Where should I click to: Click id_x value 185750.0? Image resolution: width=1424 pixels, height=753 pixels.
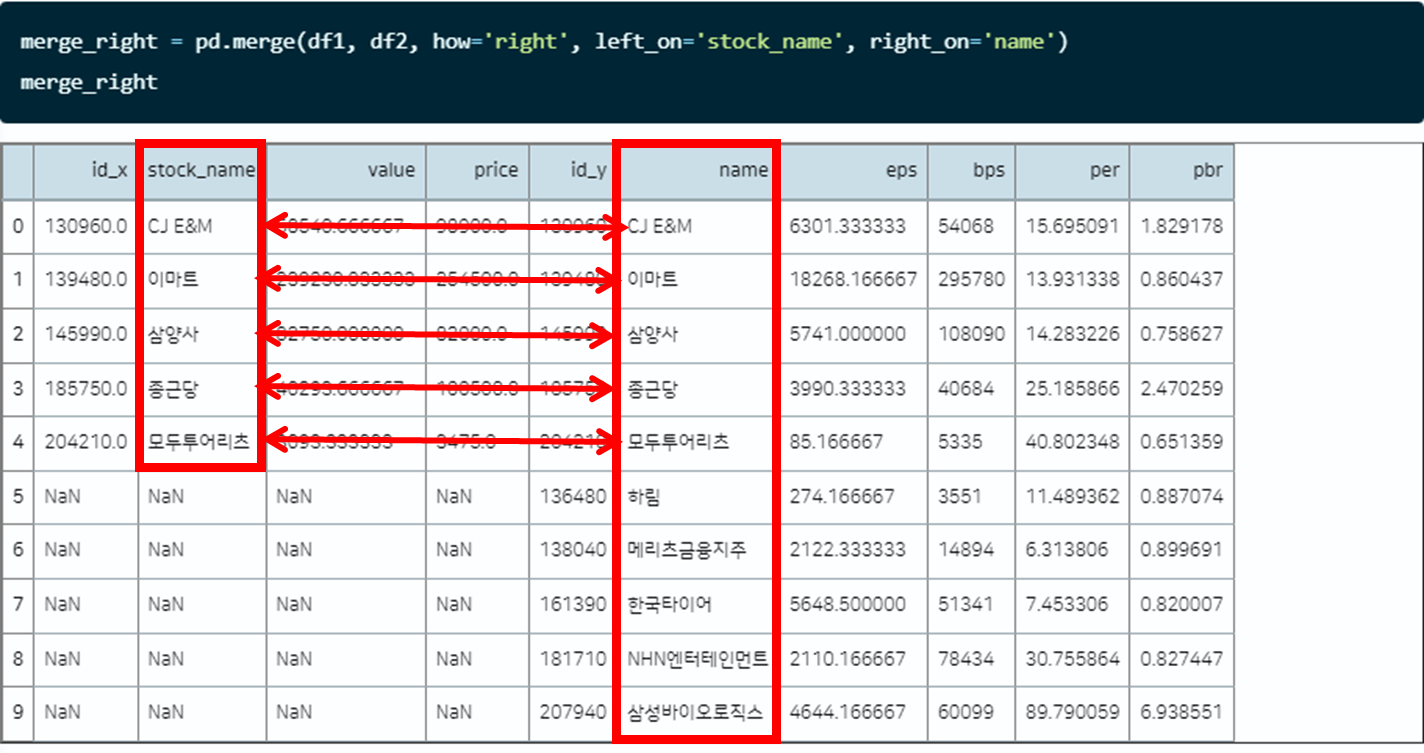coord(86,388)
